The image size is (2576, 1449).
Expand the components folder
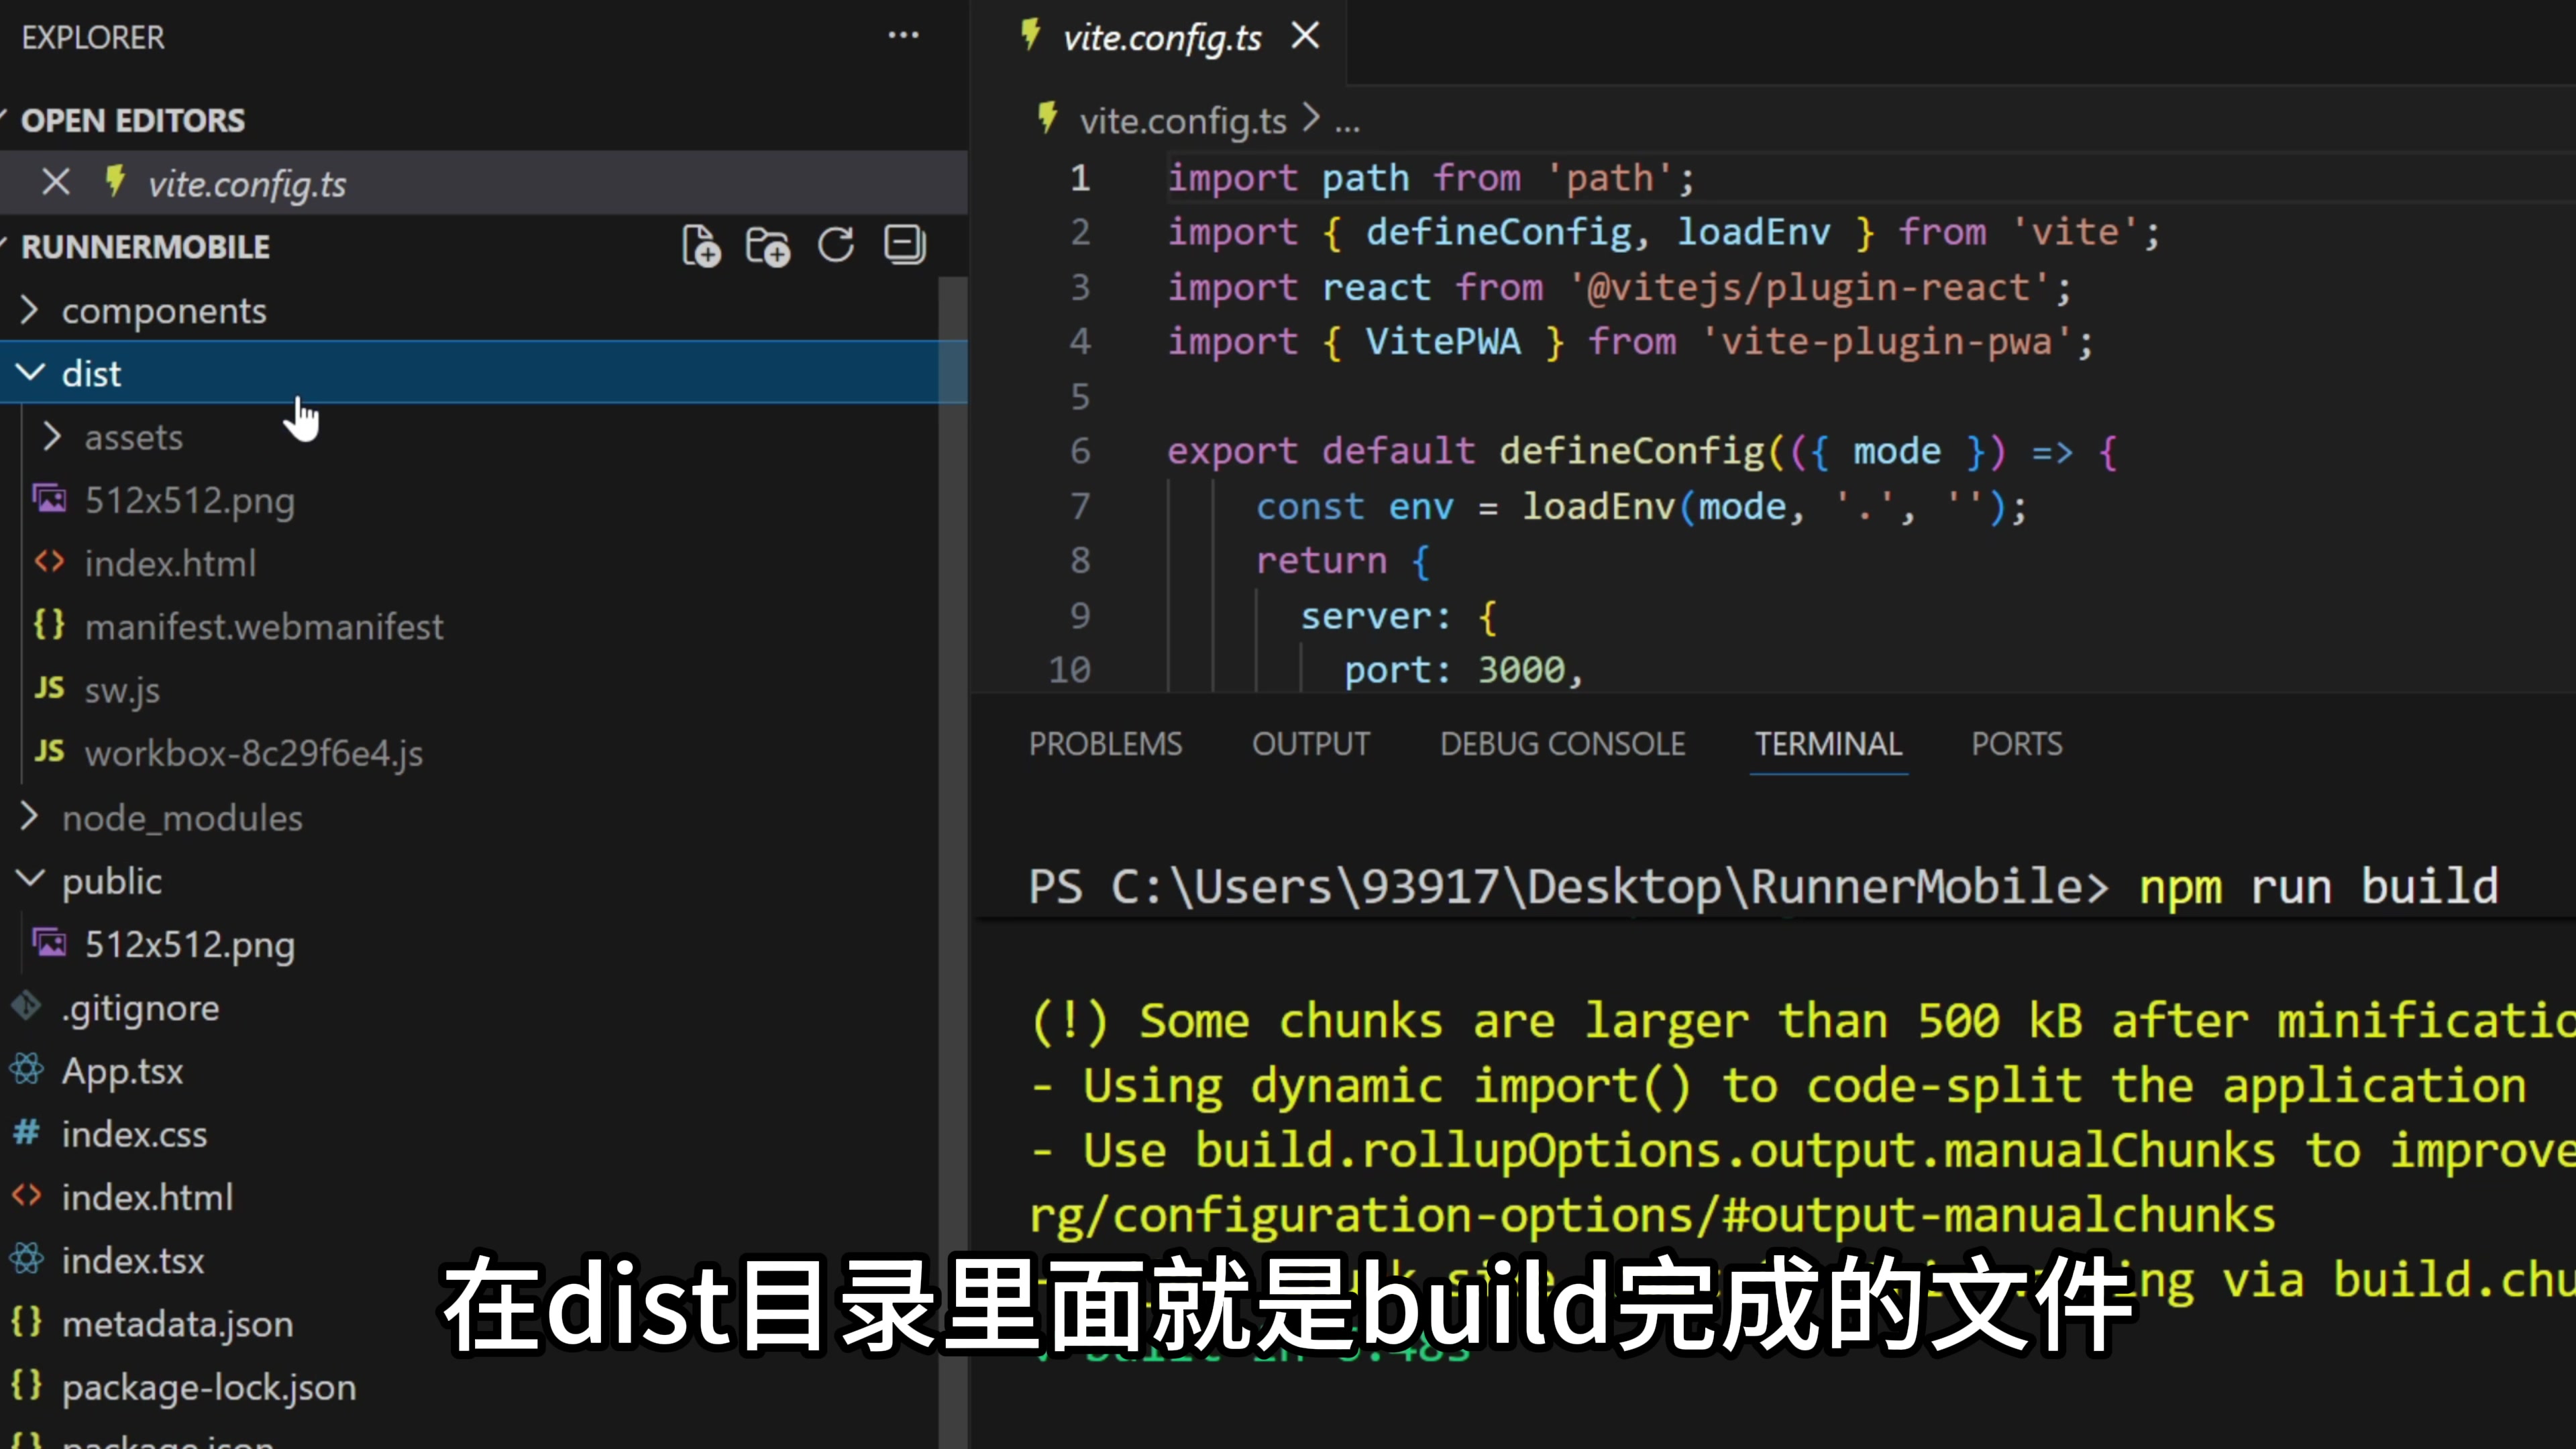click(163, 311)
